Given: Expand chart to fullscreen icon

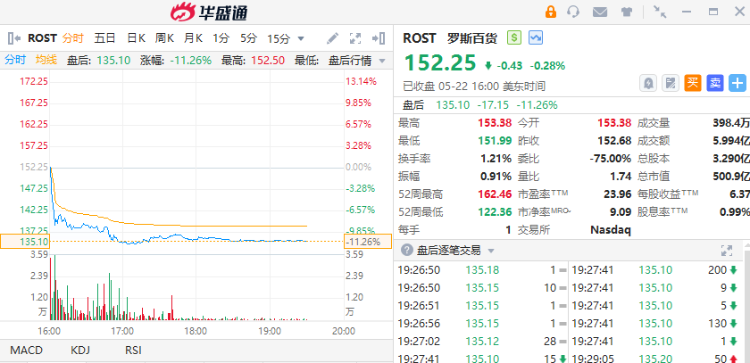Looking at the screenshot, I should pos(355,38).
